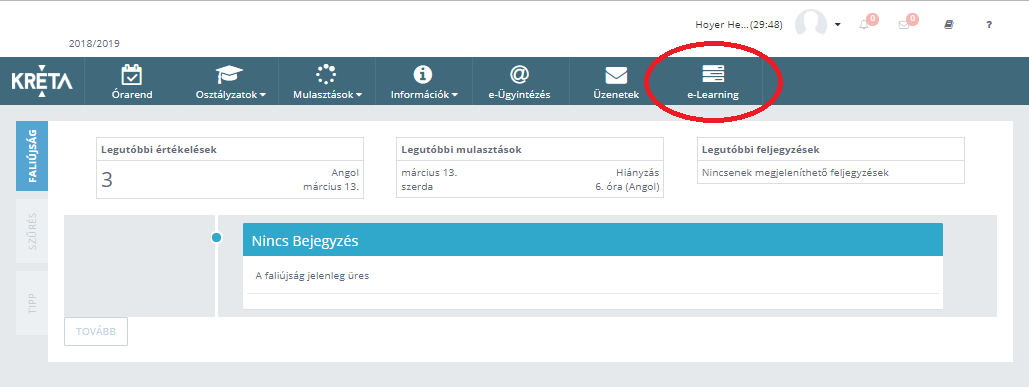The width and height of the screenshot is (1029, 387).
Task: Open the user guide book icon
Action: click(948, 25)
